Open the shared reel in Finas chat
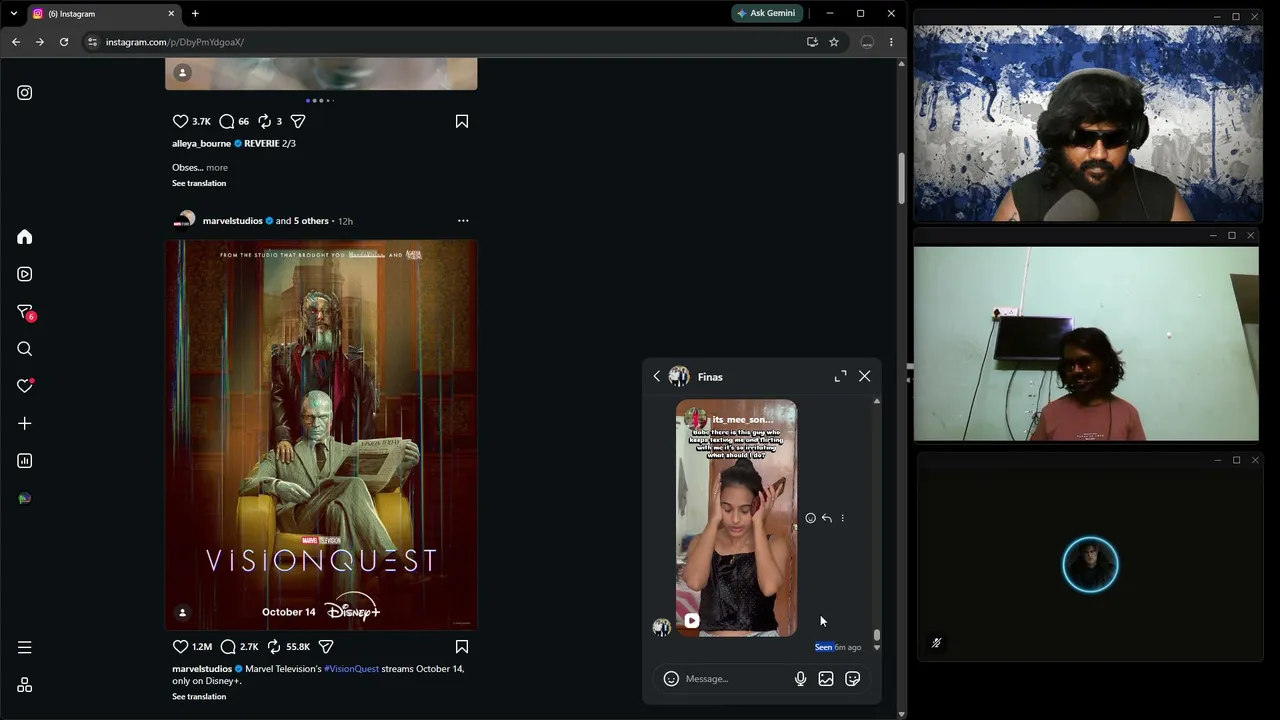Viewport: 1280px width, 720px height. point(737,518)
